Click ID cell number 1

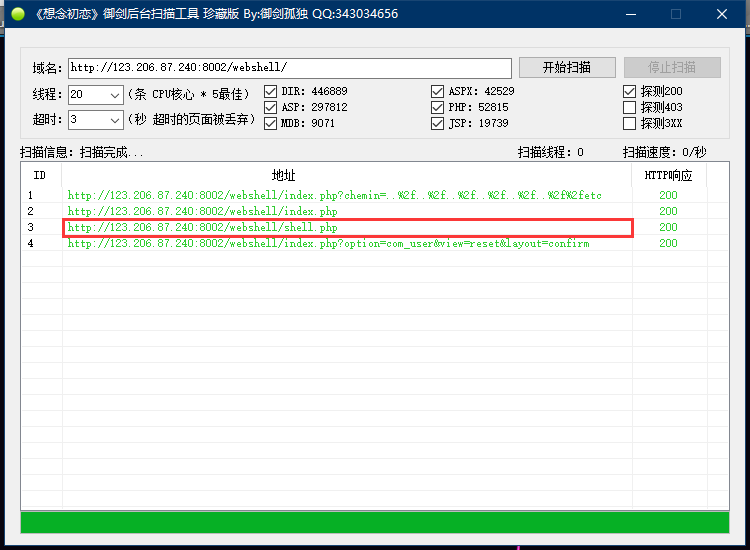coord(31,195)
